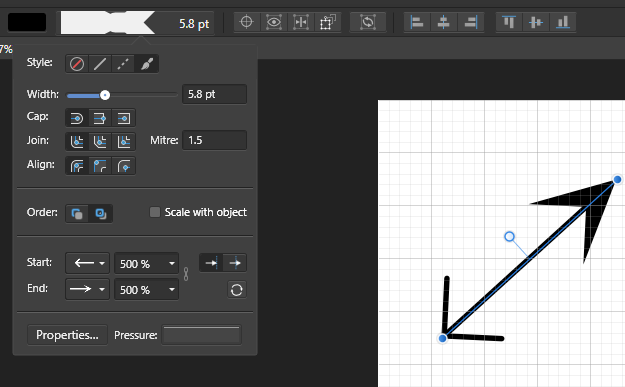Open the End arrowhead style dropdown

click(x=87, y=289)
